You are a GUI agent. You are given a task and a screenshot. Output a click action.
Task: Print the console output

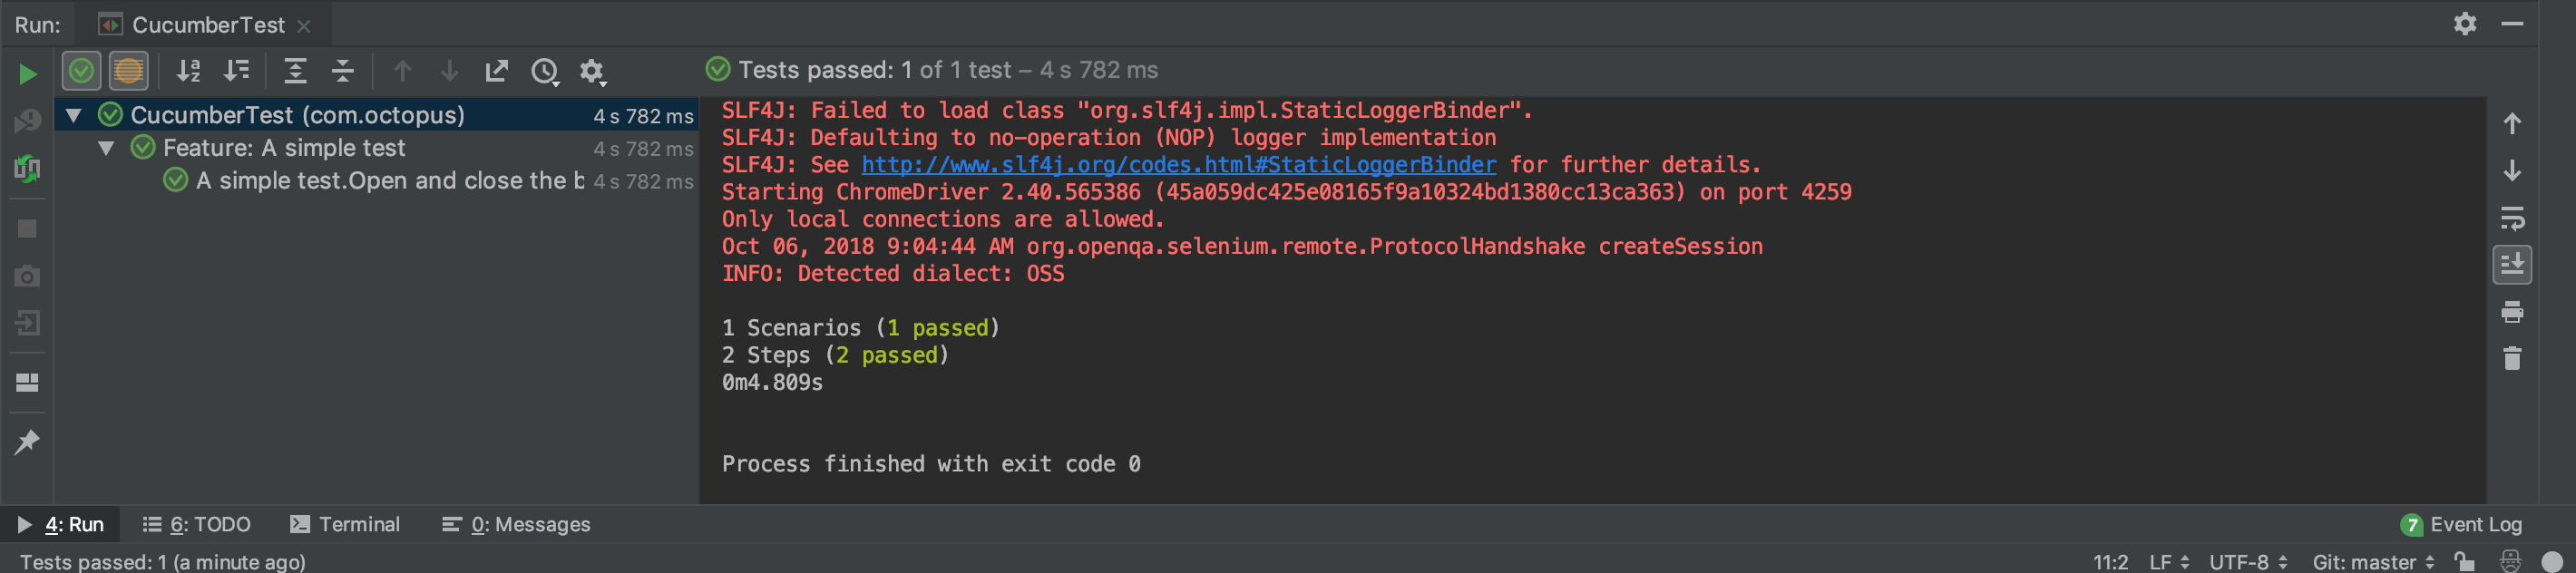click(x=2512, y=313)
